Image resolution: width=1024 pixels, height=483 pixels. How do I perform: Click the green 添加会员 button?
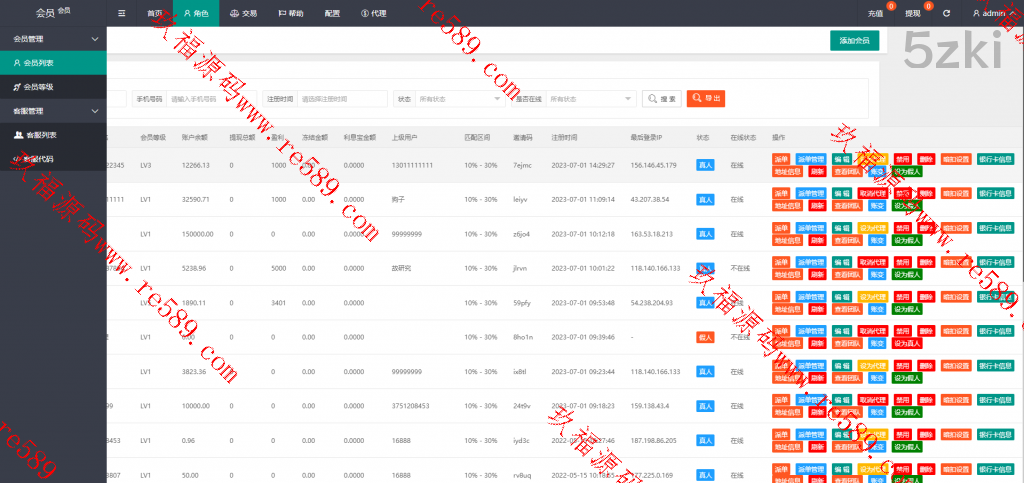pos(854,40)
